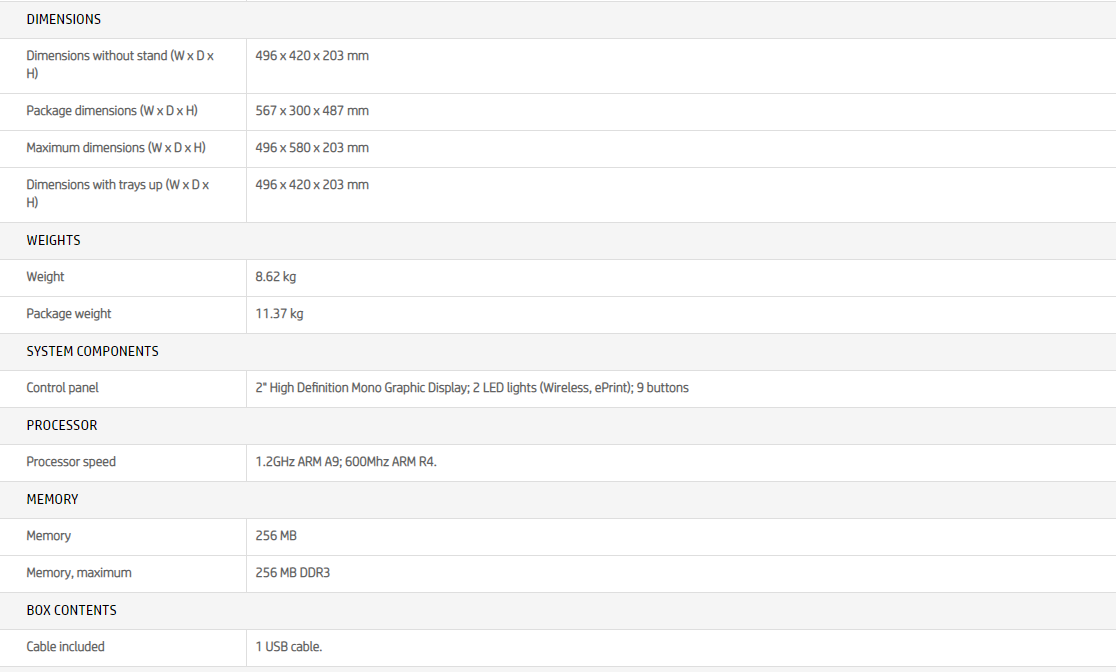This screenshot has width=1117, height=672.
Task: Select the "Maximum dimensions (W x D x H)" label
Action: 116,148
